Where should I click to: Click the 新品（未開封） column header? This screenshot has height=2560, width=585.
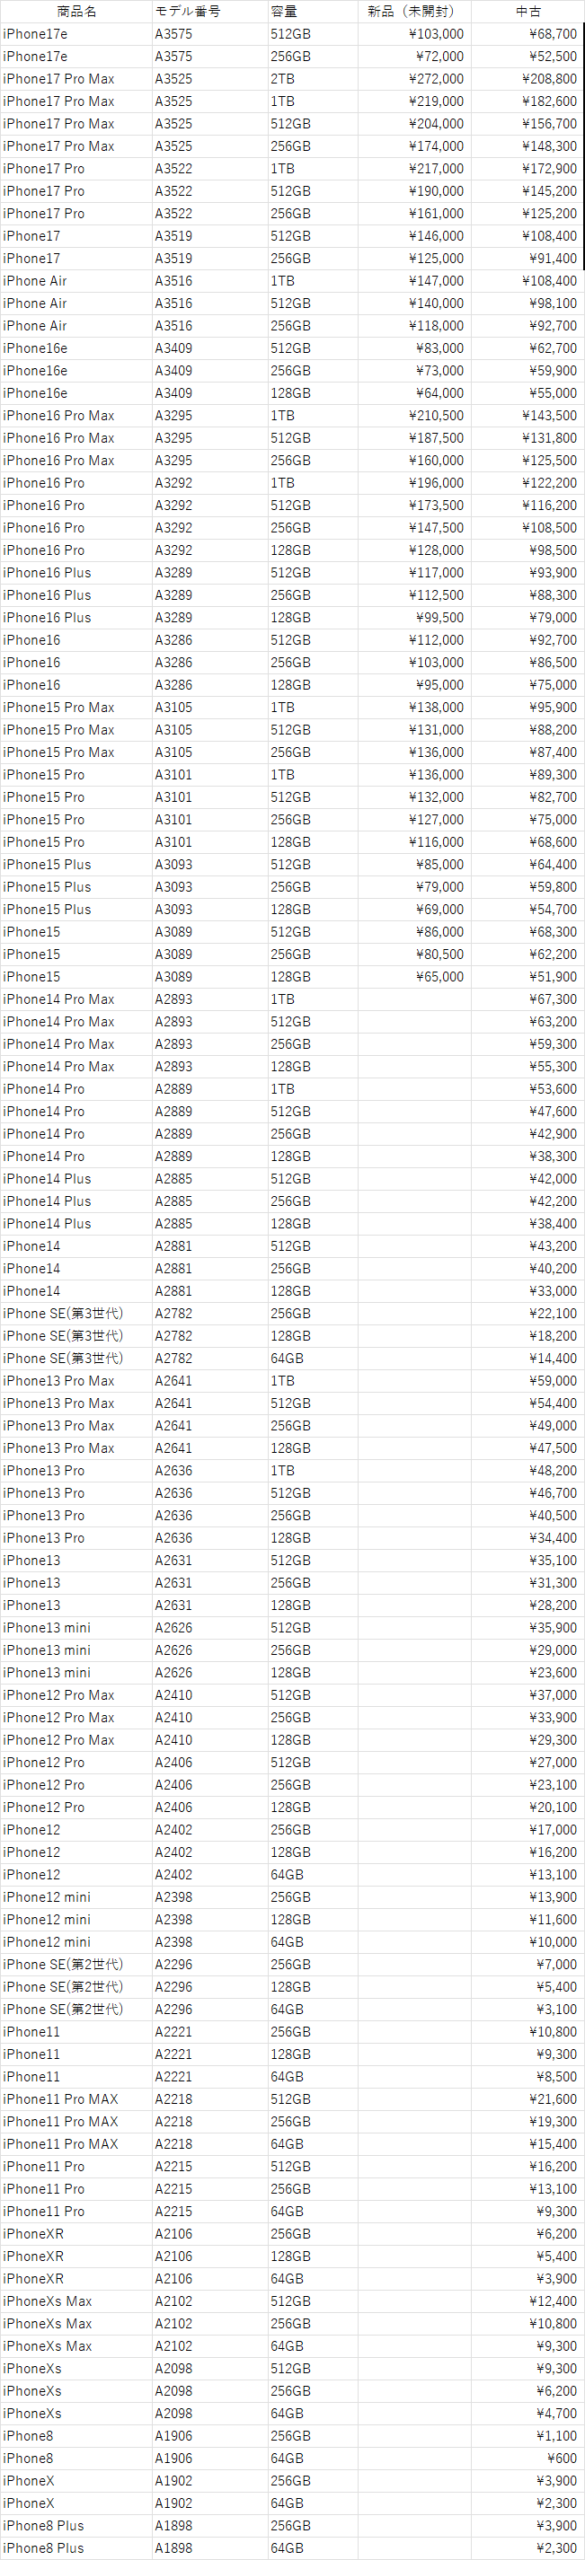[411, 12]
